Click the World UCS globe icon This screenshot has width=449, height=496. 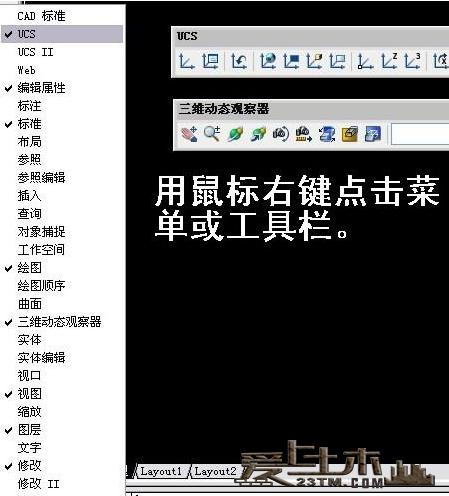268,61
